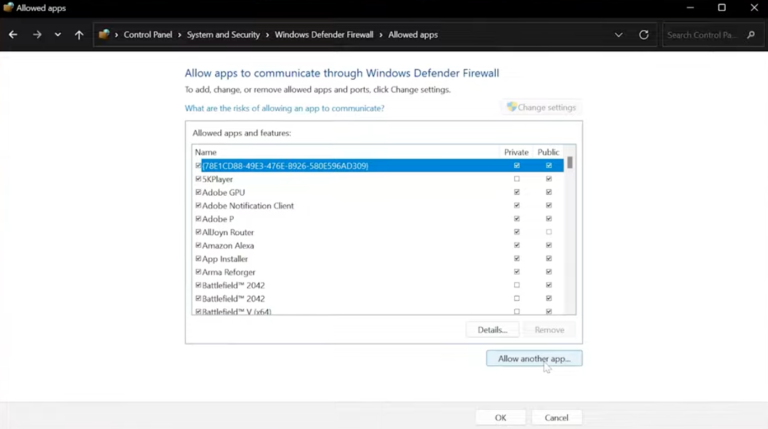Click the Details button
This screenshot has height=429, width=768.
coord(492,330)
